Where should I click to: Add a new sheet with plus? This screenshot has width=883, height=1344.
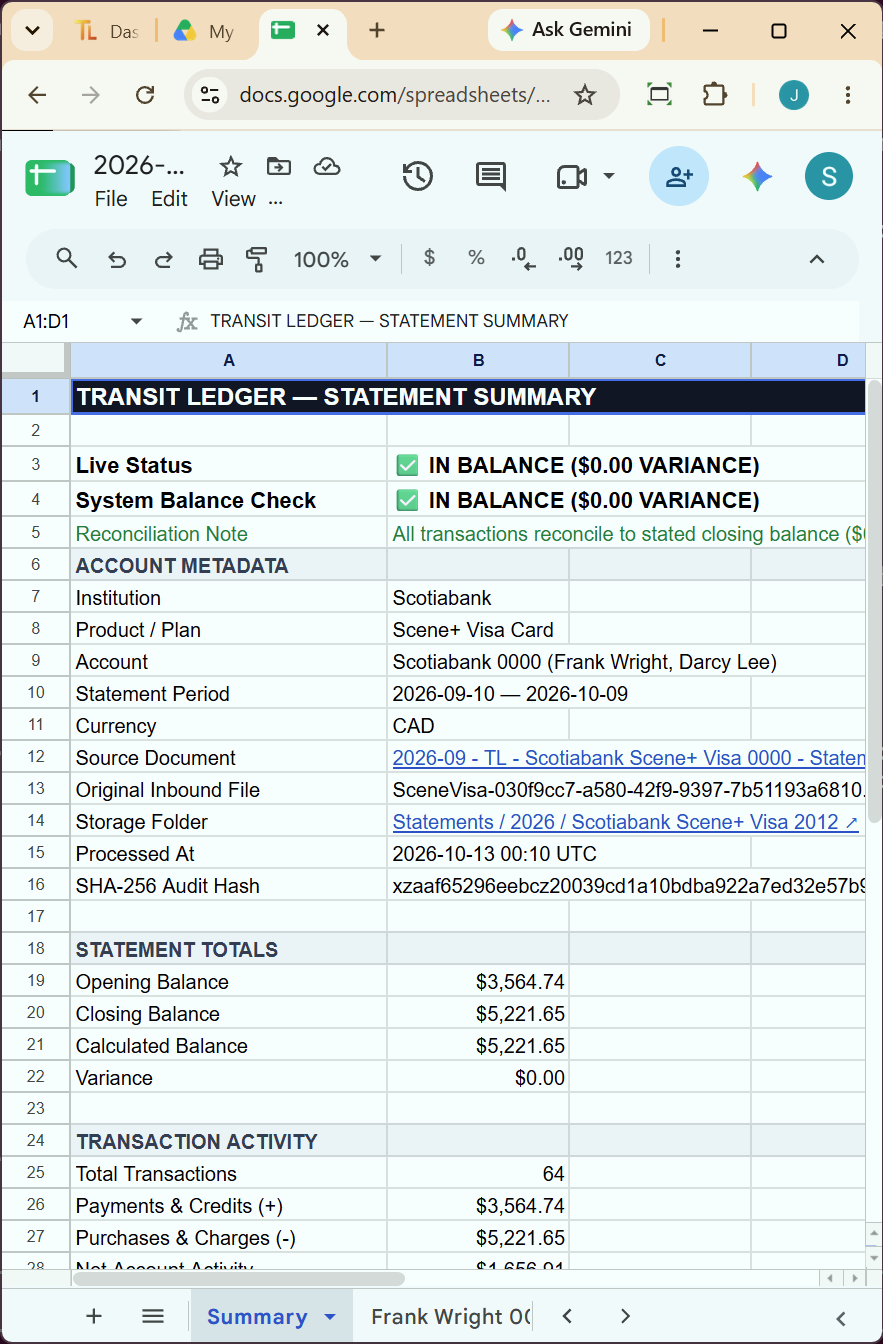pos(94,1316)
